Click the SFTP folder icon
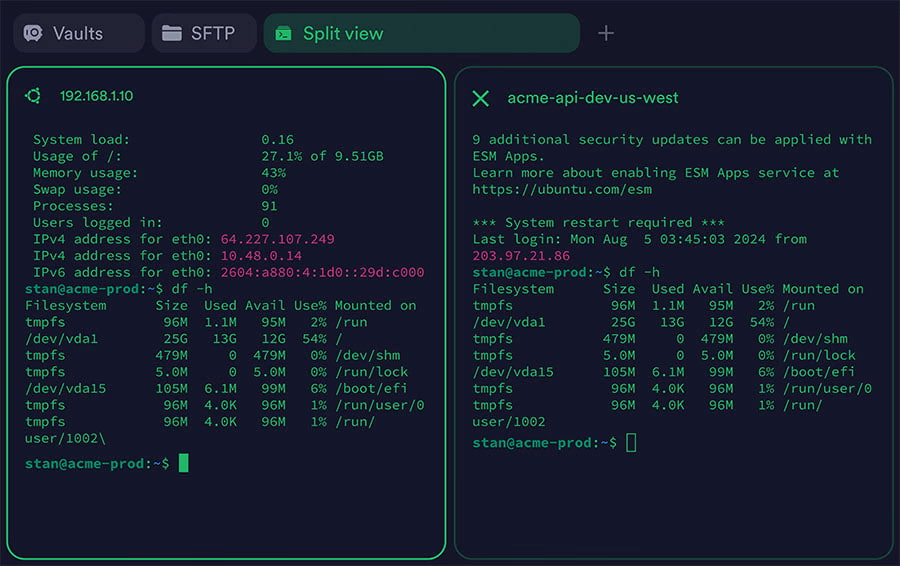This screenshot has width=900, height=566. coord(171,33)
